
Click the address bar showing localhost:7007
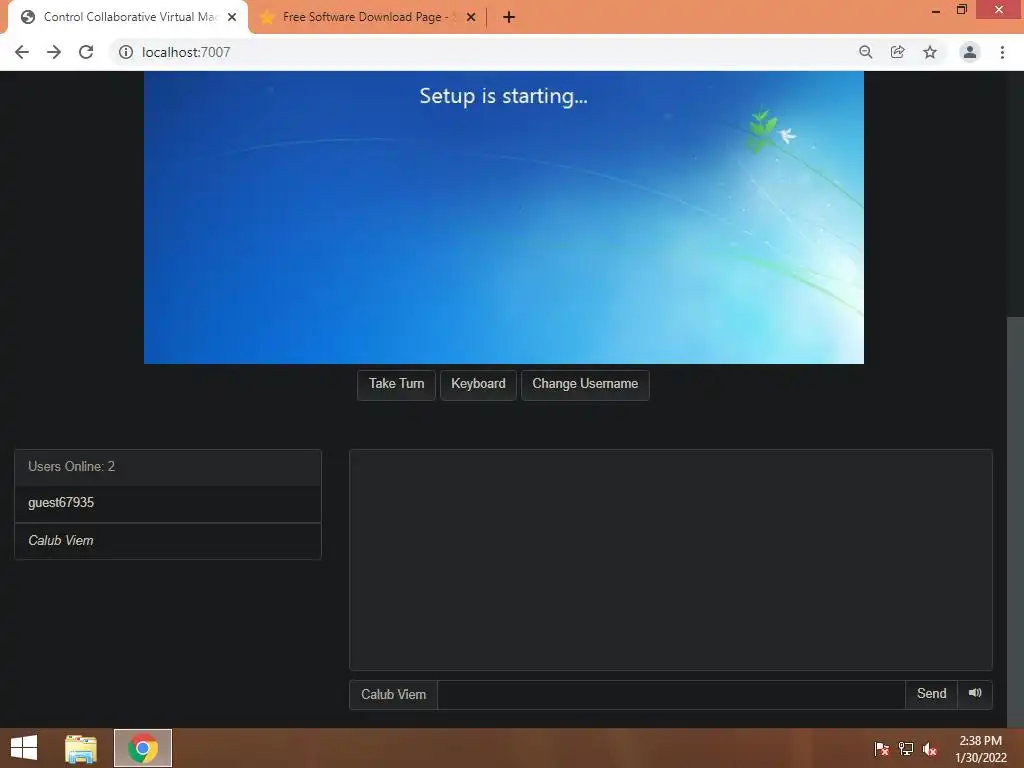point(483,52)
